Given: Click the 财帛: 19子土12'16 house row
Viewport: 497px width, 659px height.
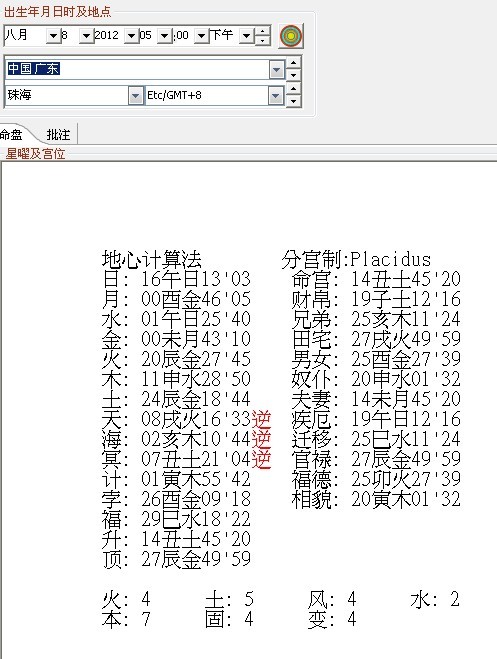Looking at the screenshot, I should pyautogui.click(x=376, y=299).
